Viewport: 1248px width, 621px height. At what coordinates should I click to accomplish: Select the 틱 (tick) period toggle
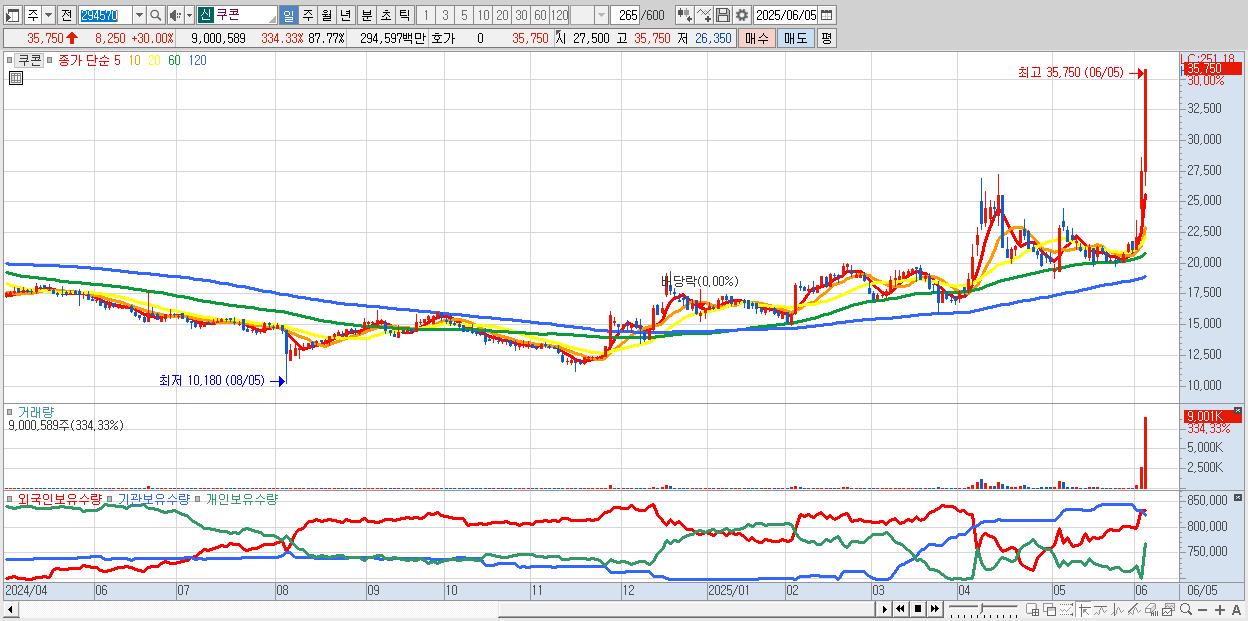click(404, 15)
